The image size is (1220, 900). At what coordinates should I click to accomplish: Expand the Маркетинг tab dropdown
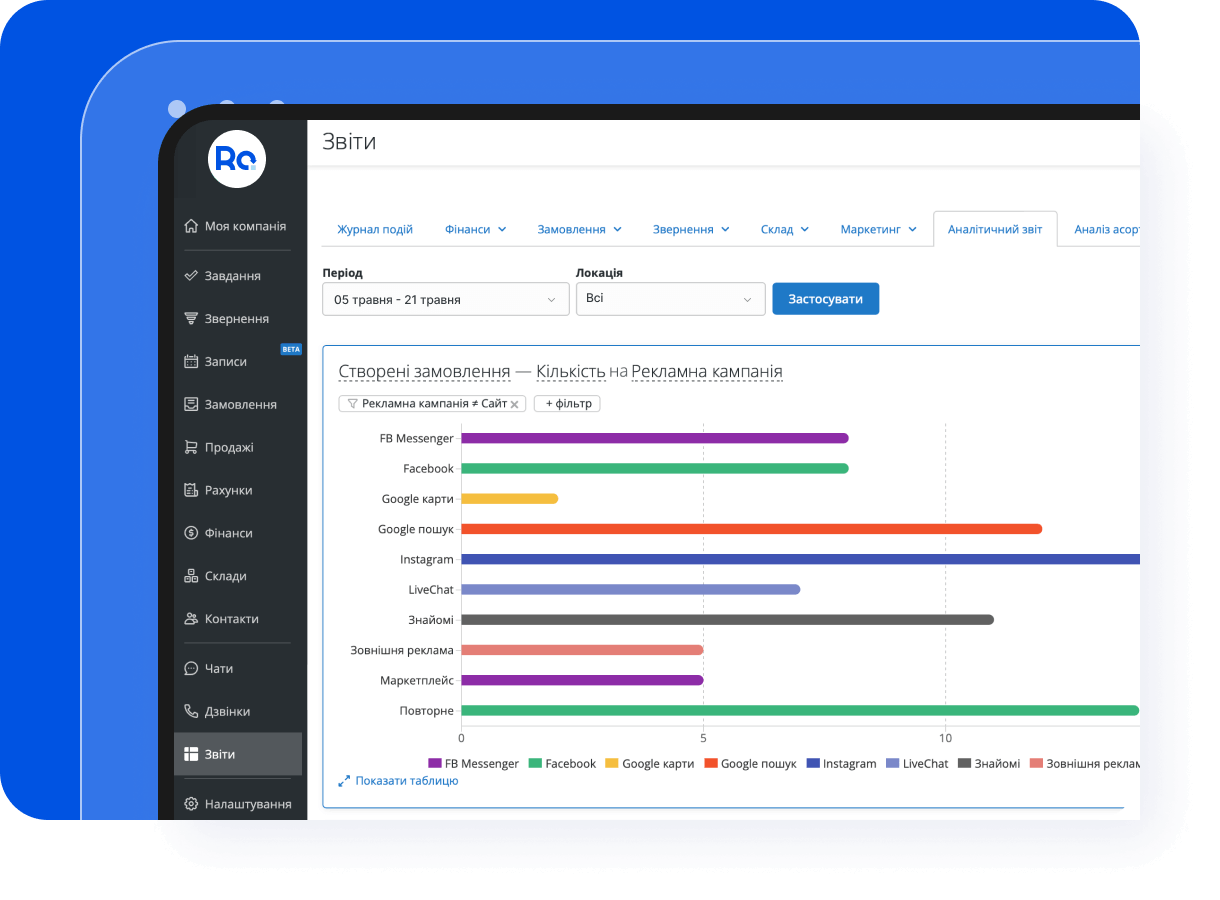pos(878,229)
